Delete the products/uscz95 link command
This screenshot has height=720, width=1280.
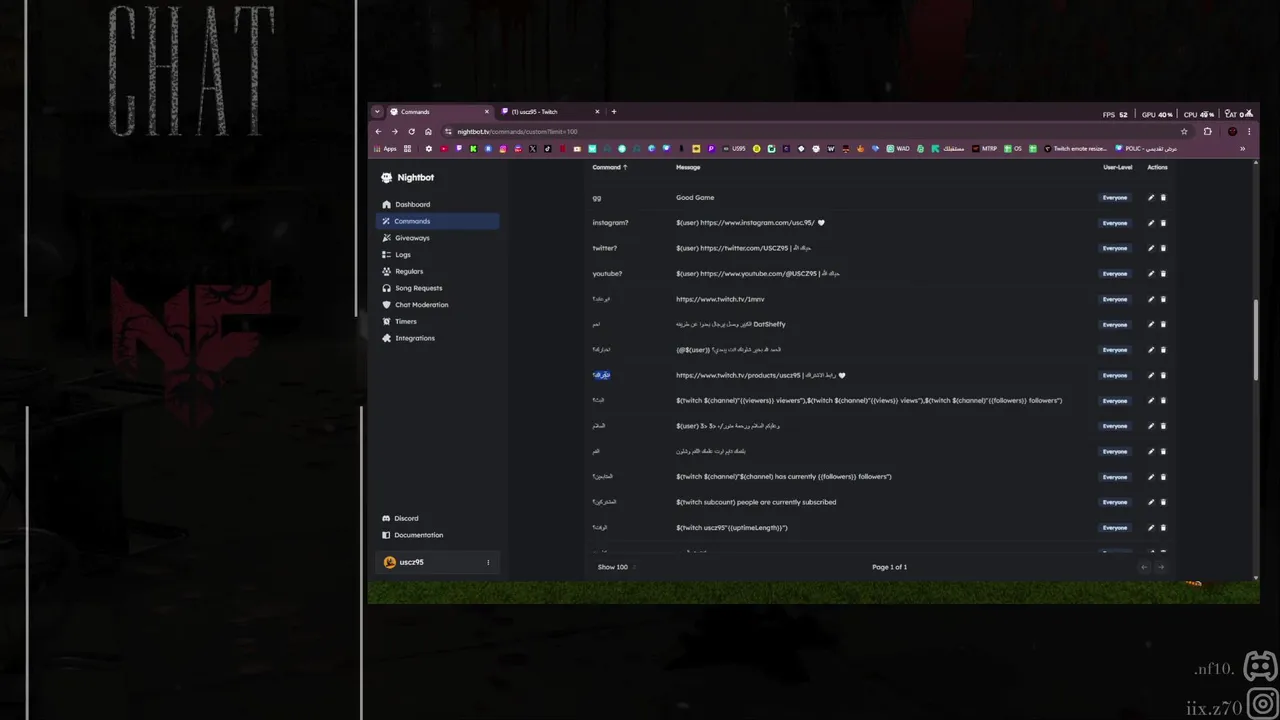click(x=1163, y=376)
